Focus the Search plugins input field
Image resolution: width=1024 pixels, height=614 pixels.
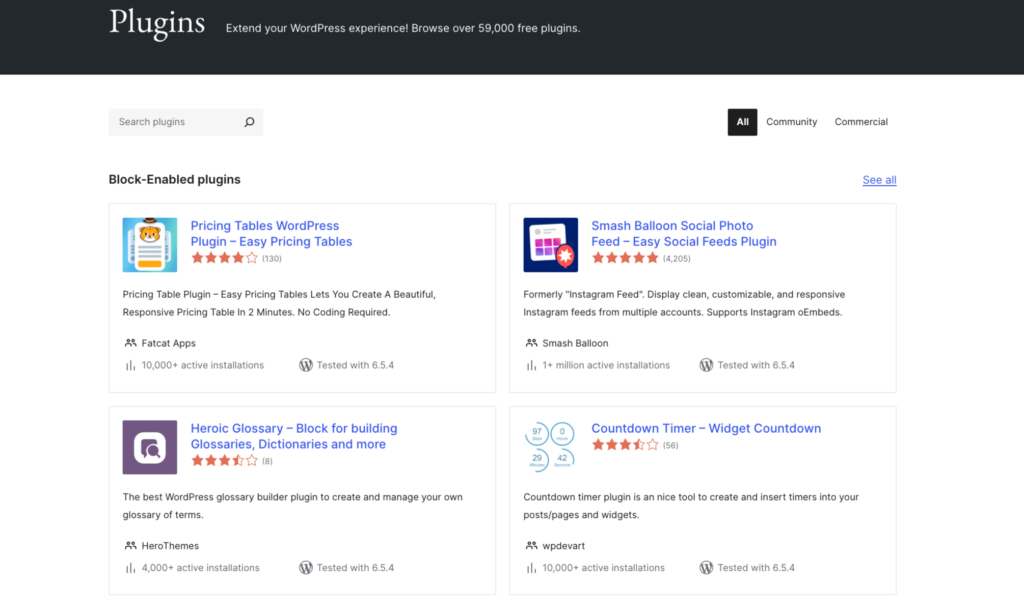[175, 122]
